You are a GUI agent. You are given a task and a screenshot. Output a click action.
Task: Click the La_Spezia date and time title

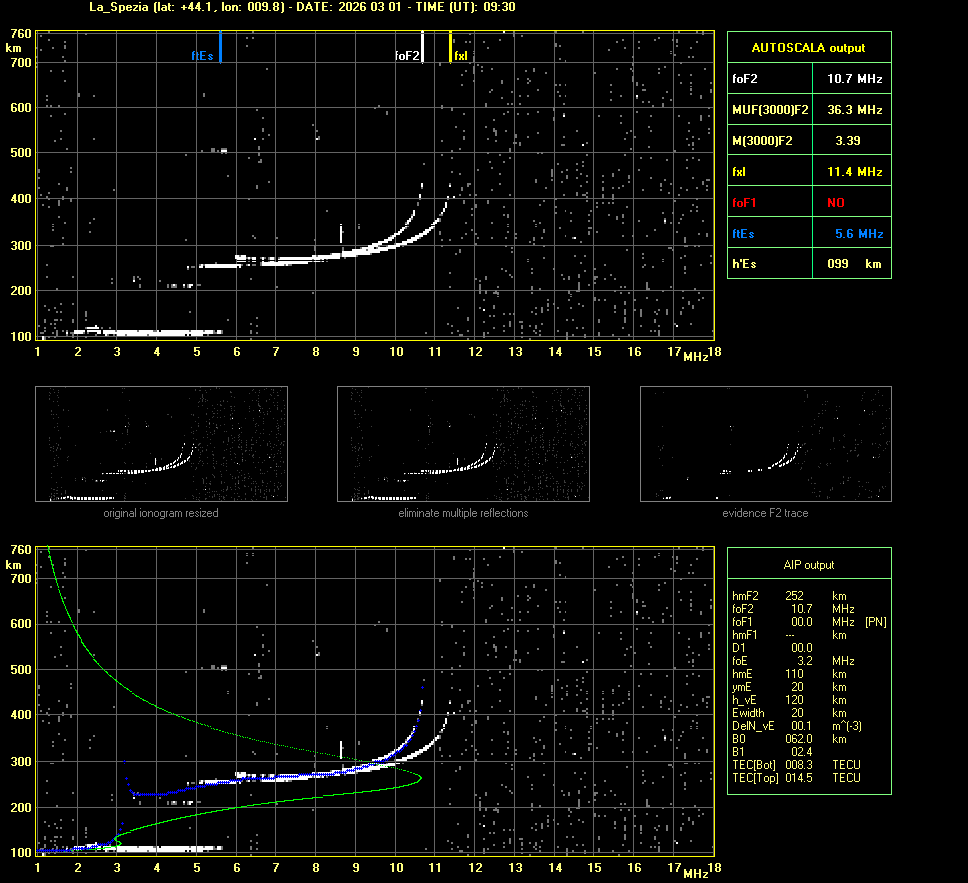pyautogui.click(x=302, y=7)
